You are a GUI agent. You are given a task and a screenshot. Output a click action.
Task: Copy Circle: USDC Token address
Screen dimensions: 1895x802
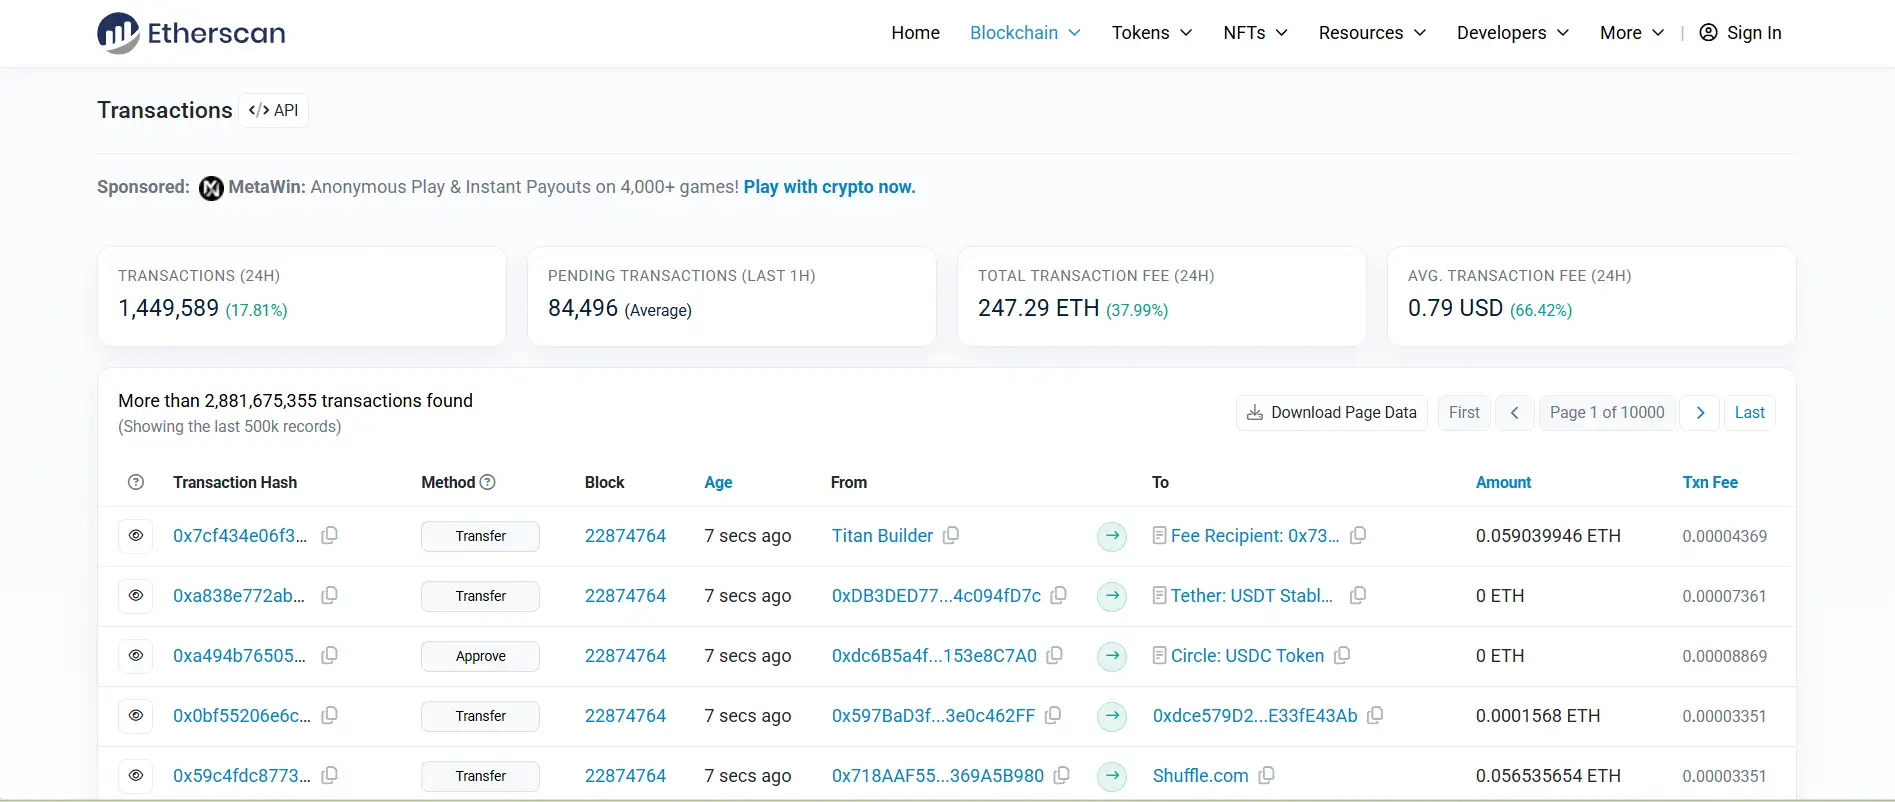pos(1342,656)
